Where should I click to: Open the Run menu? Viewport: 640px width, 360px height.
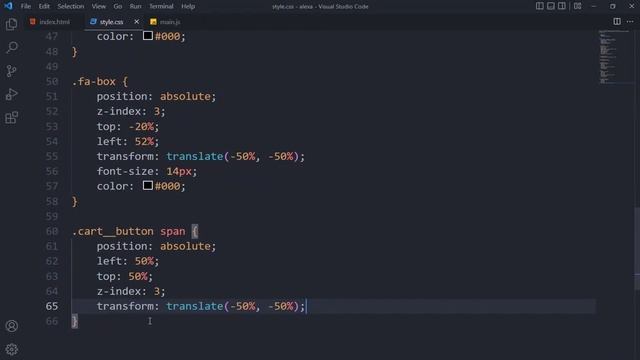[136, 6]
